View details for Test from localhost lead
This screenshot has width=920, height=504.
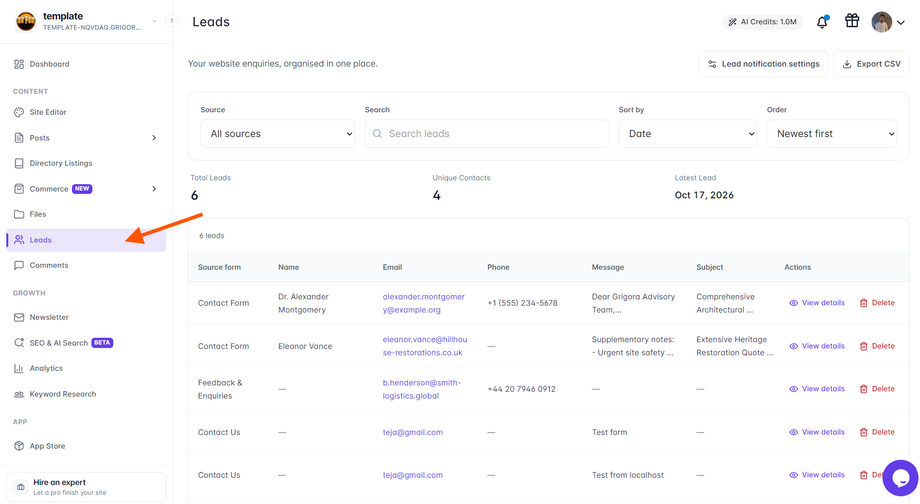tap(817, 475)
